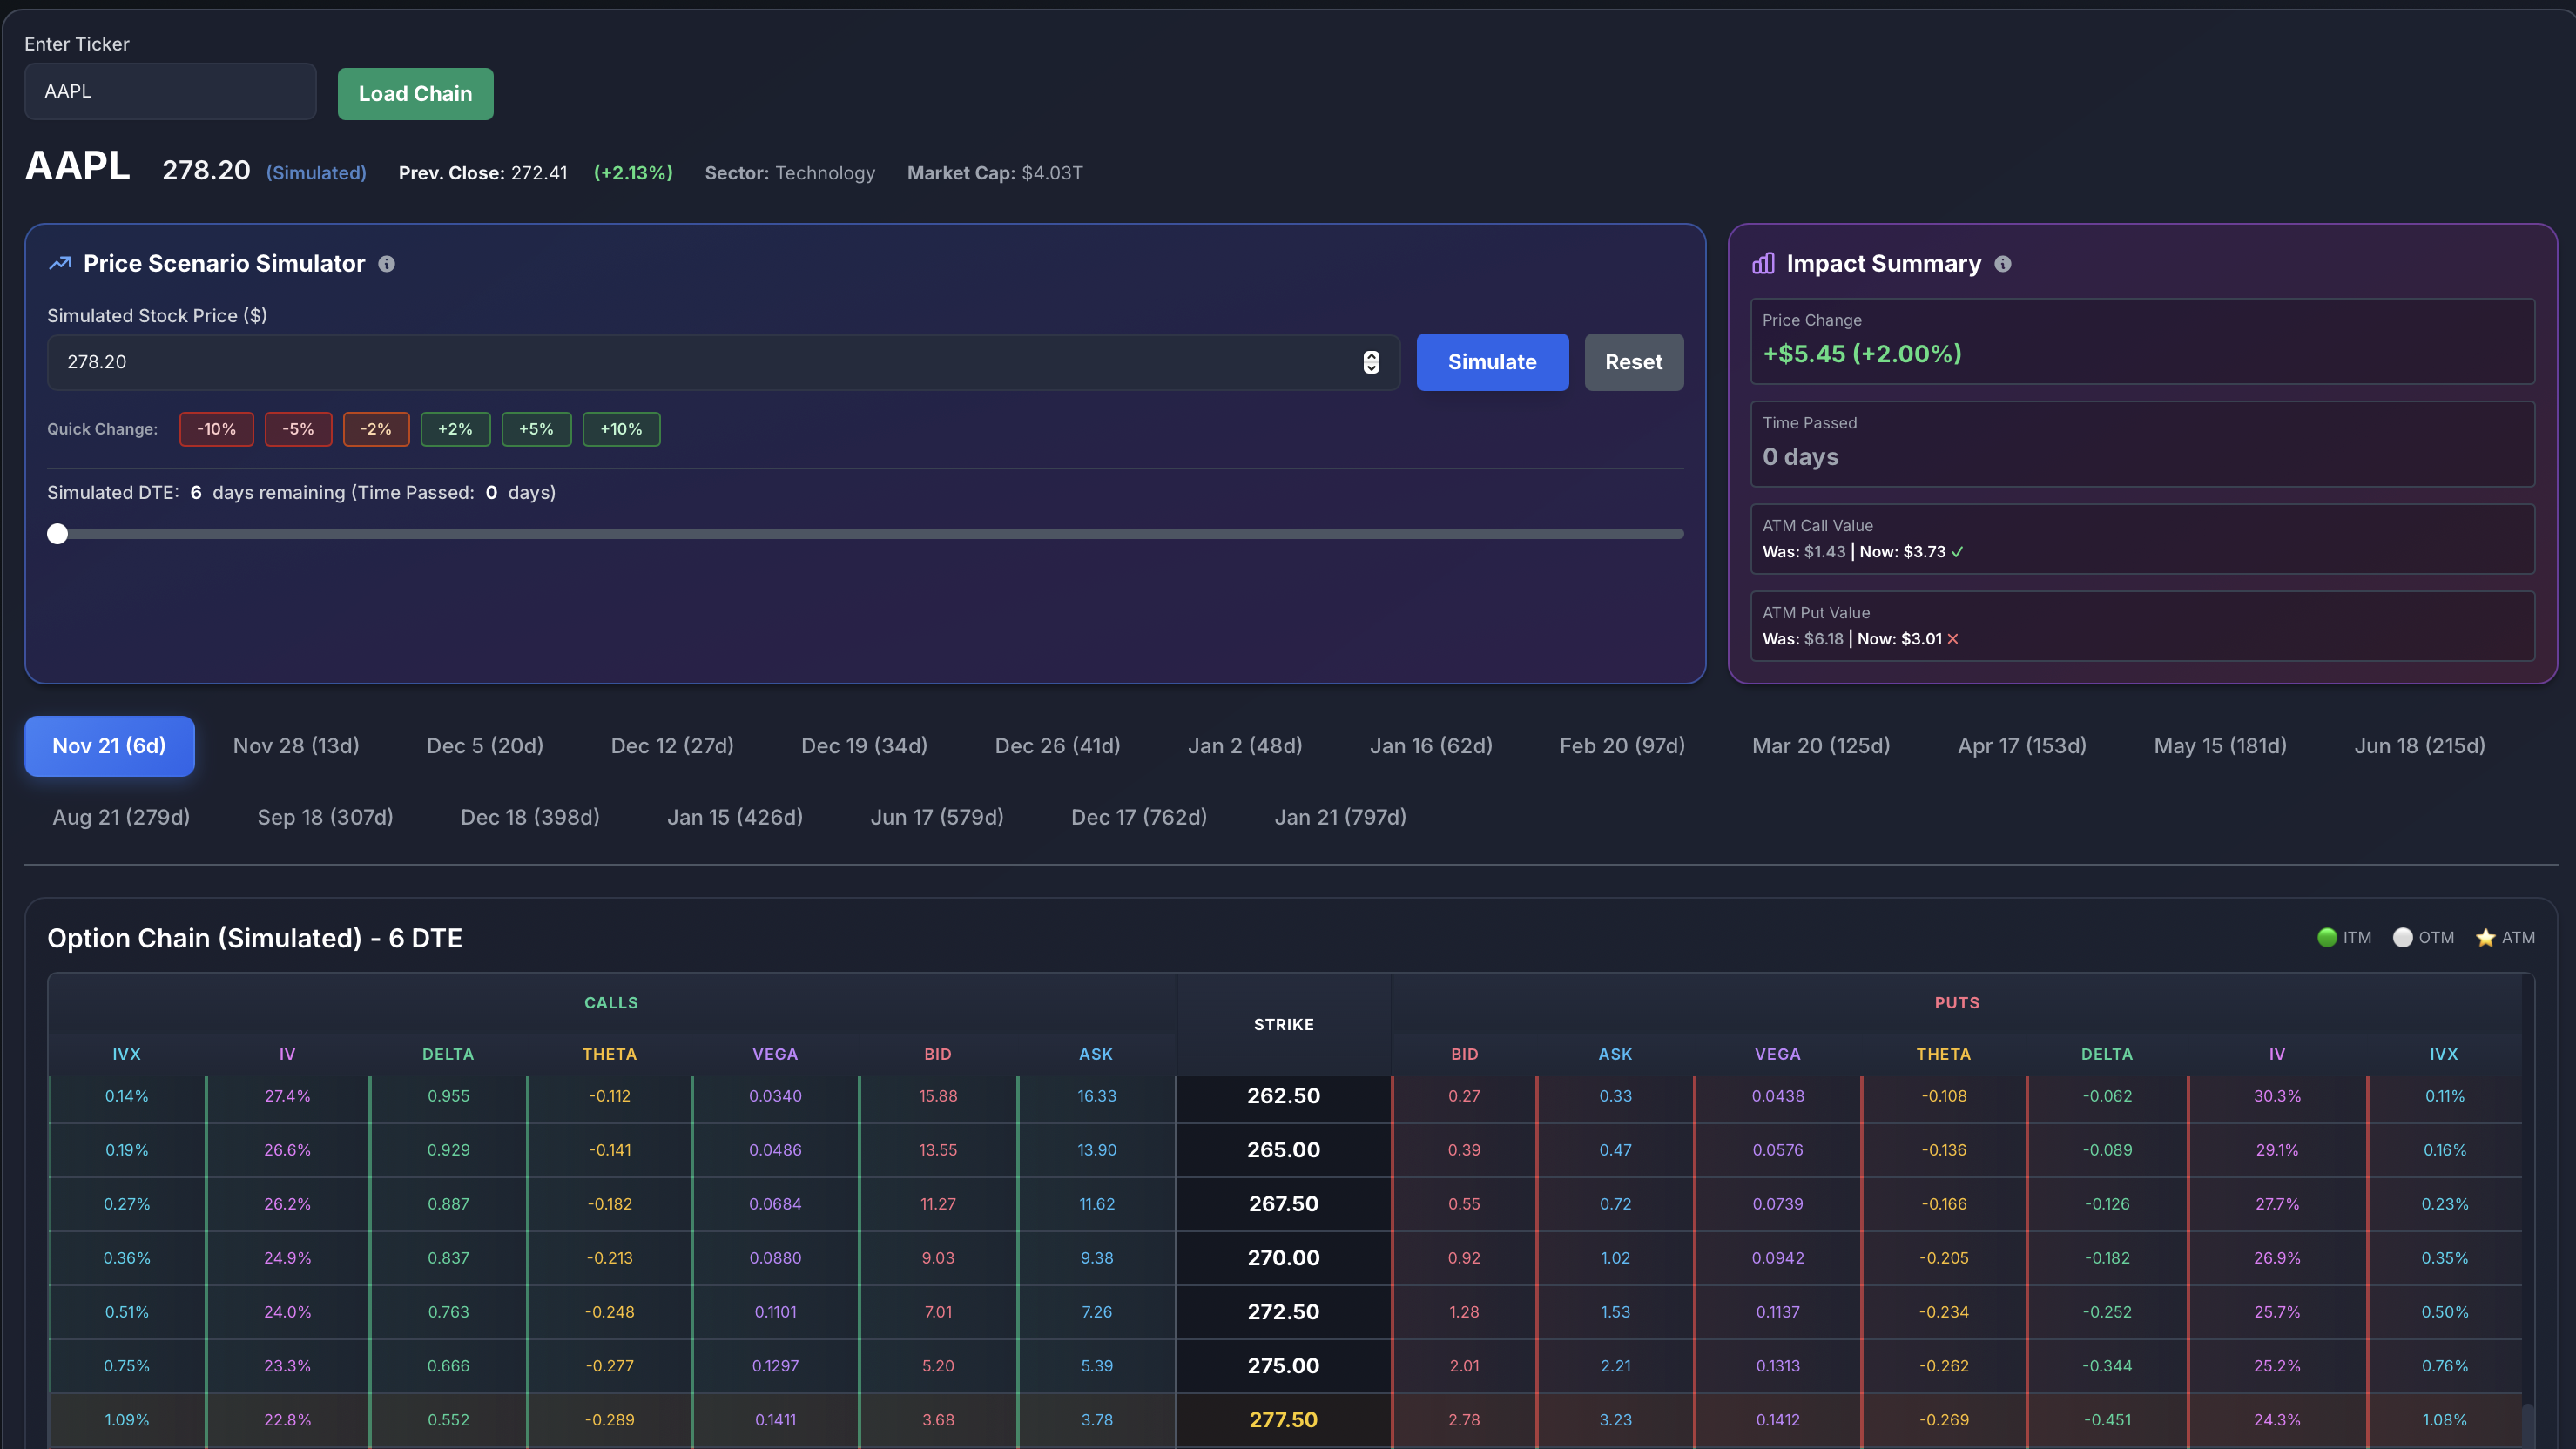Click the up stepper arrow in the price field
Image resolution: width=2576 pixels, height=1449 pixels.
tap(1372, 356)
